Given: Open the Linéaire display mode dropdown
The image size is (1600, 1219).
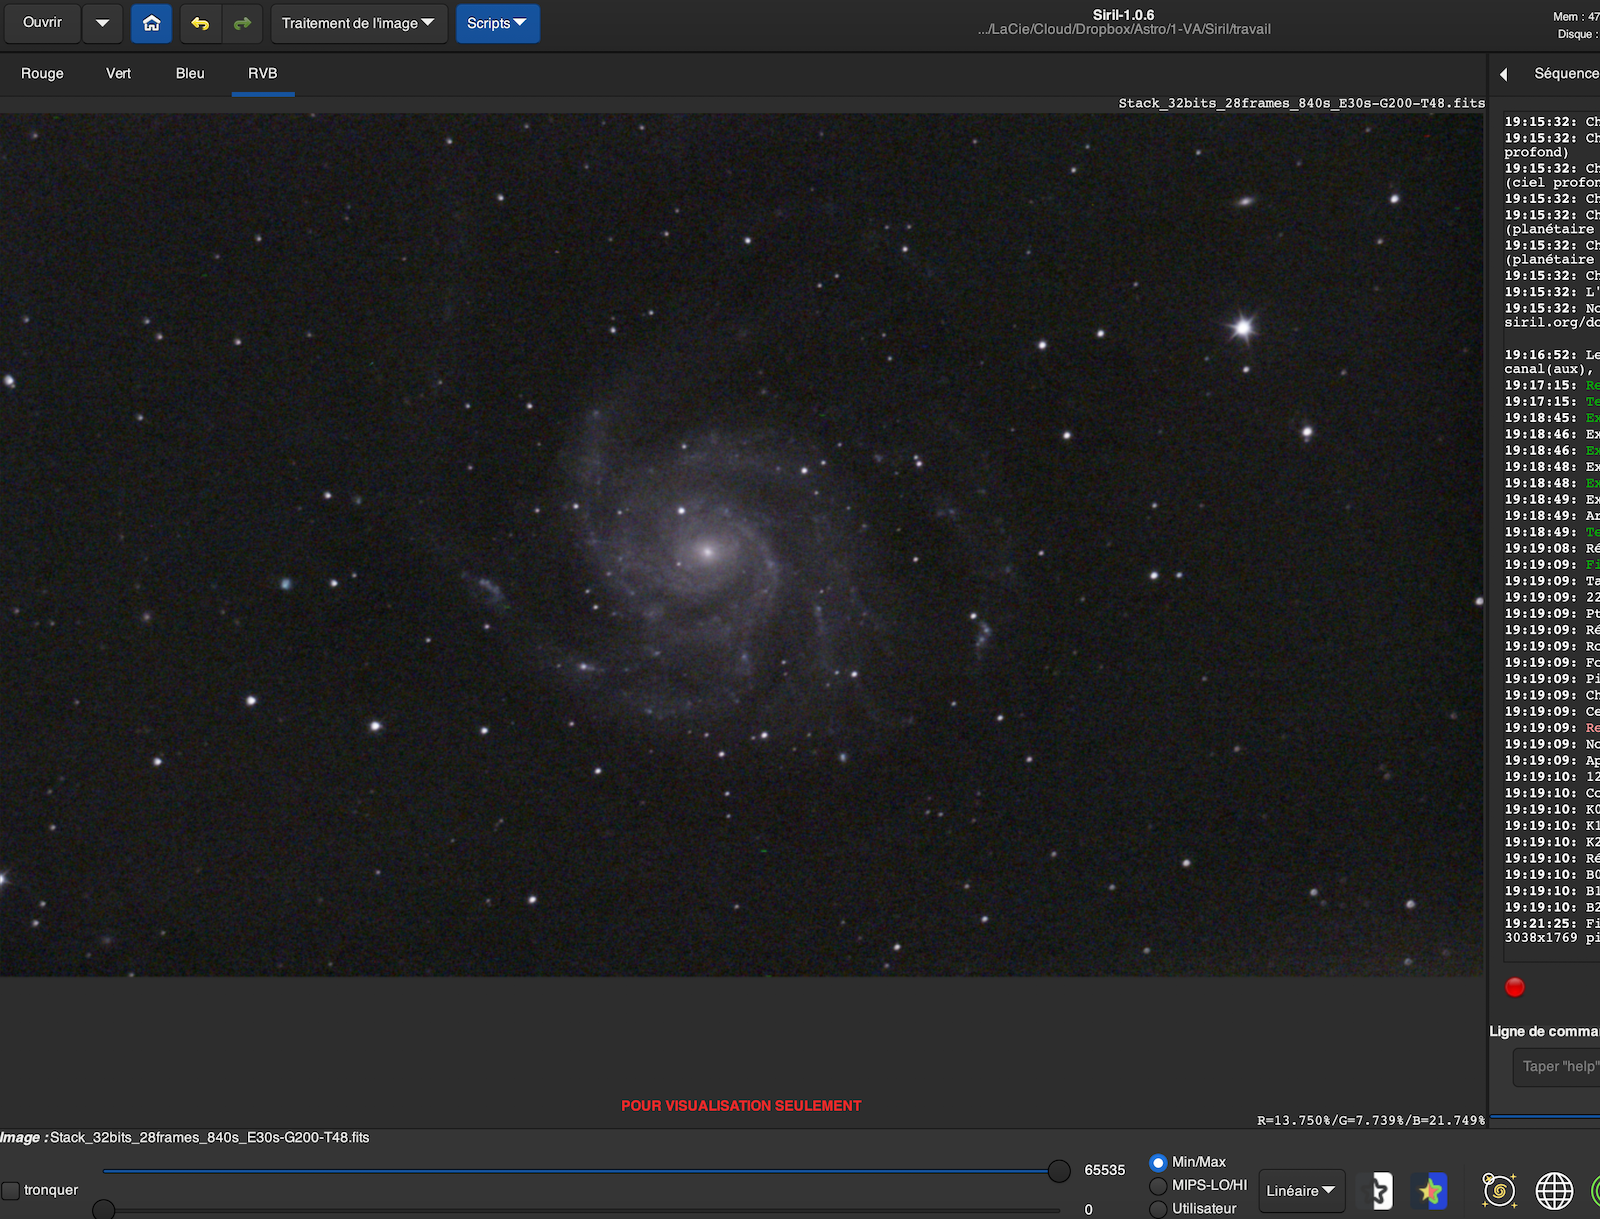Looking at the screenshot, I should [x=1300, y=1190].
